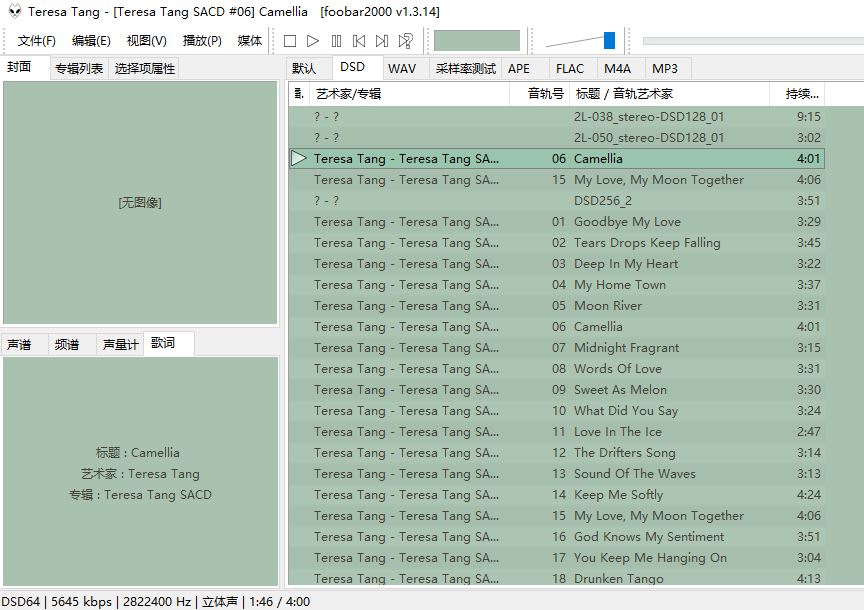
Task: Switch to the 频谱 tab
Action: pos(72,345)
